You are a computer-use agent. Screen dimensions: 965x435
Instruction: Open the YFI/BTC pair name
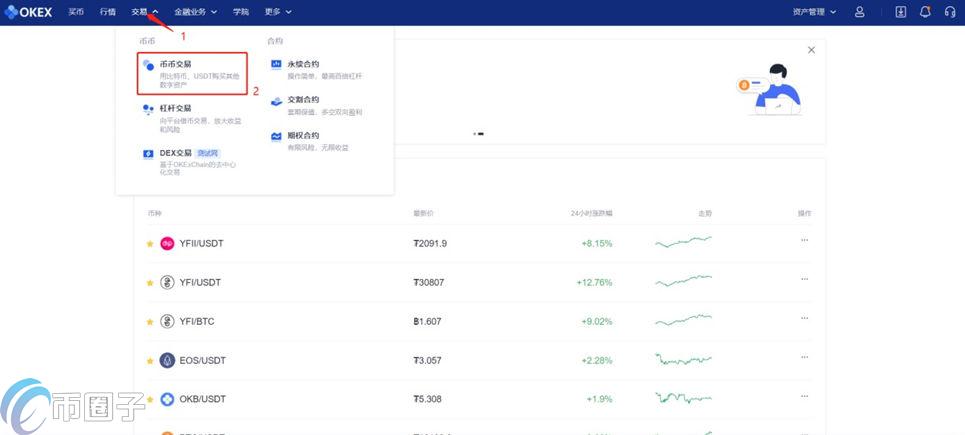pyautogui.click(x=197, y=321)
